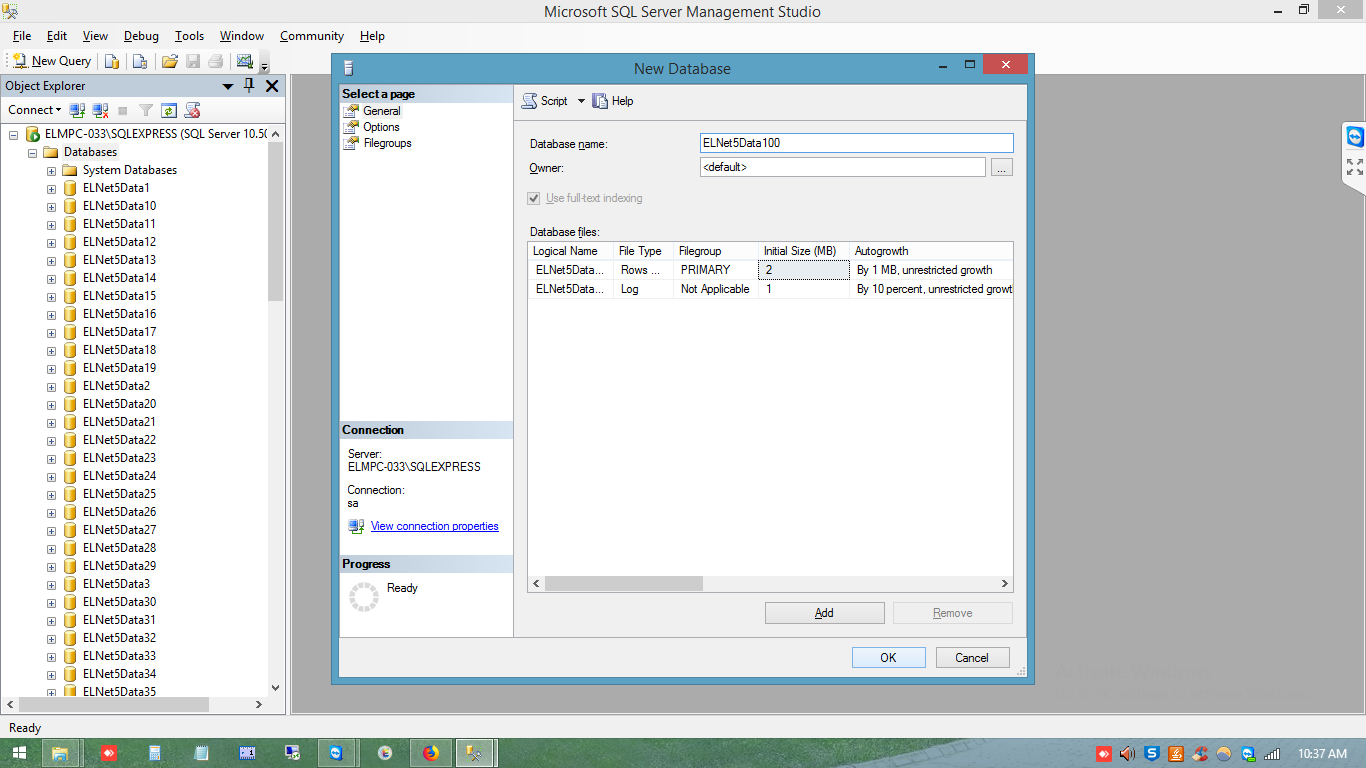
Task: Open the Community menu
Action: point(312,36)
